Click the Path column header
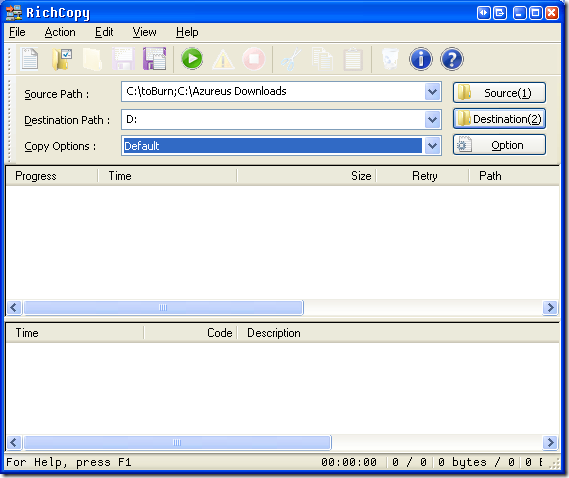The width and height of the screenshot is (569, 478). [514, 176]
